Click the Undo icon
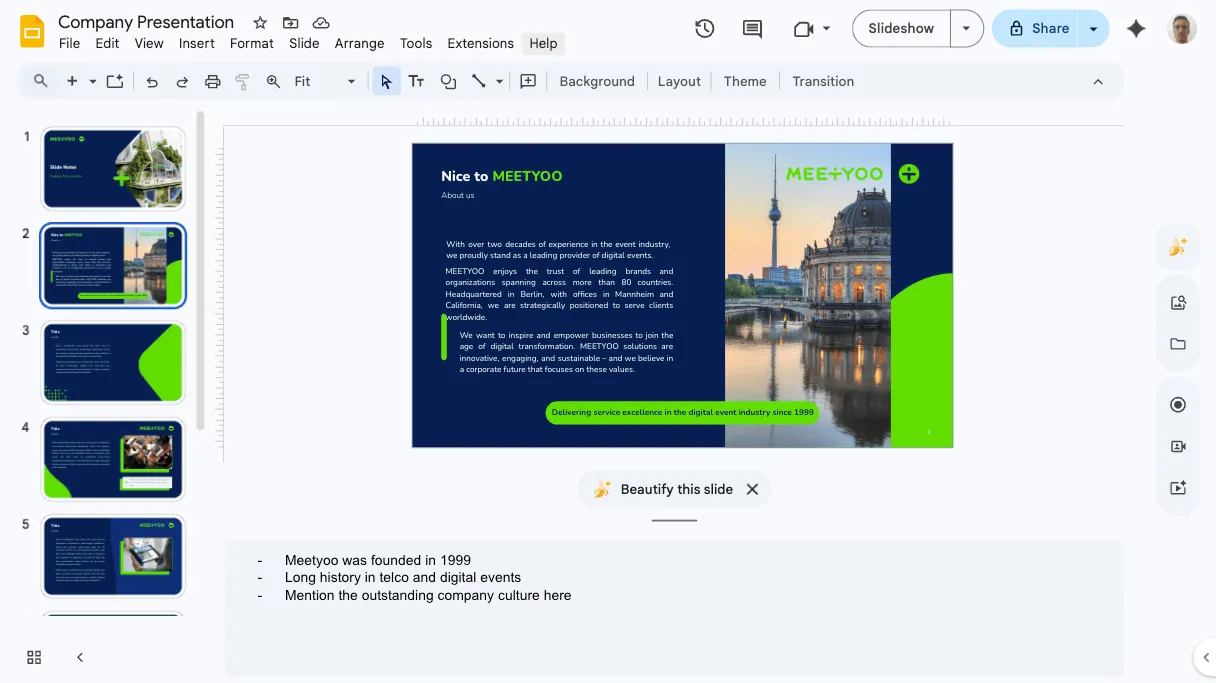1216x683 pixels. tap(152, 81)
